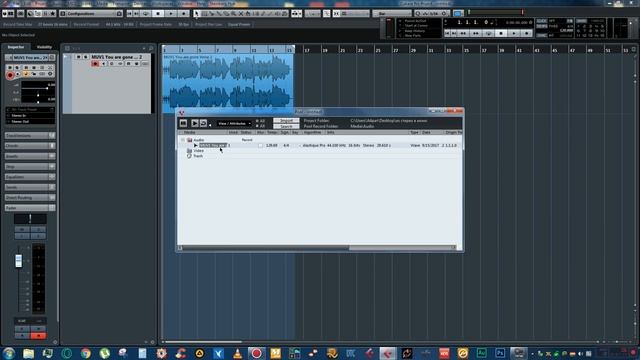This screenshot has height=360, width=640.
Task: Click the Import button in the Pool window
Action: tap(286, 120)
